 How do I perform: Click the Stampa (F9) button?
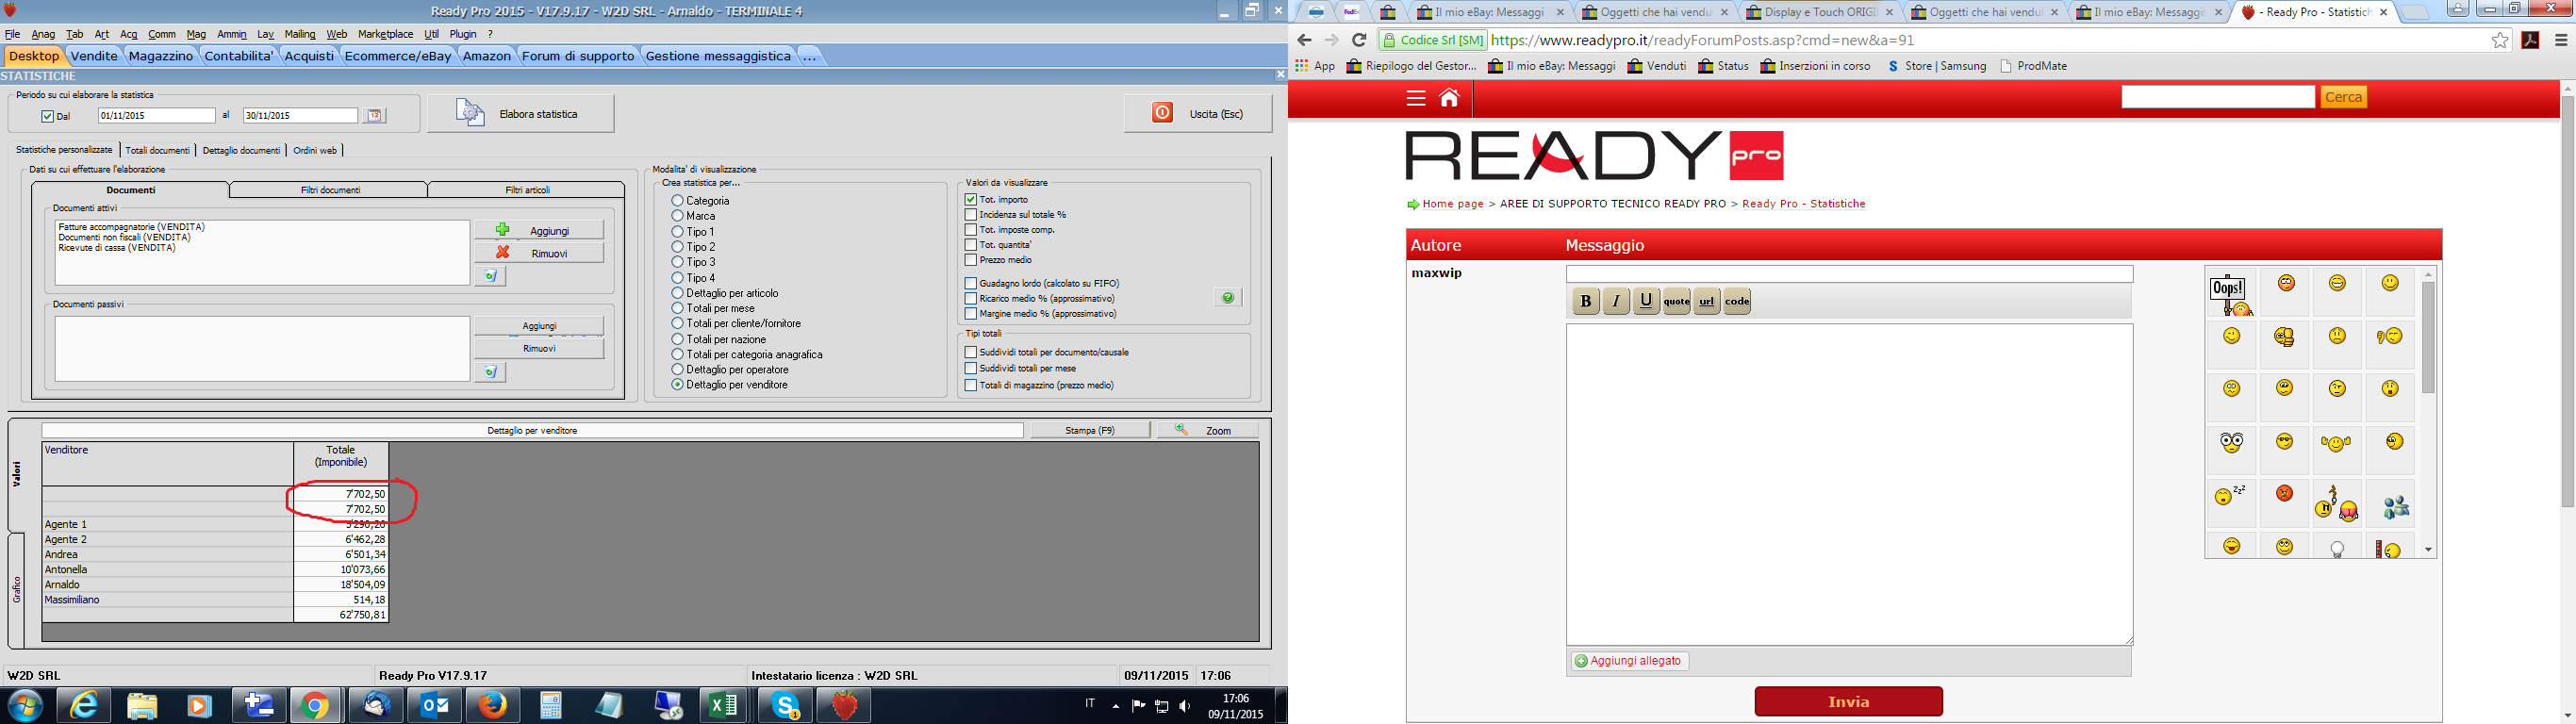coord(1090,430)
